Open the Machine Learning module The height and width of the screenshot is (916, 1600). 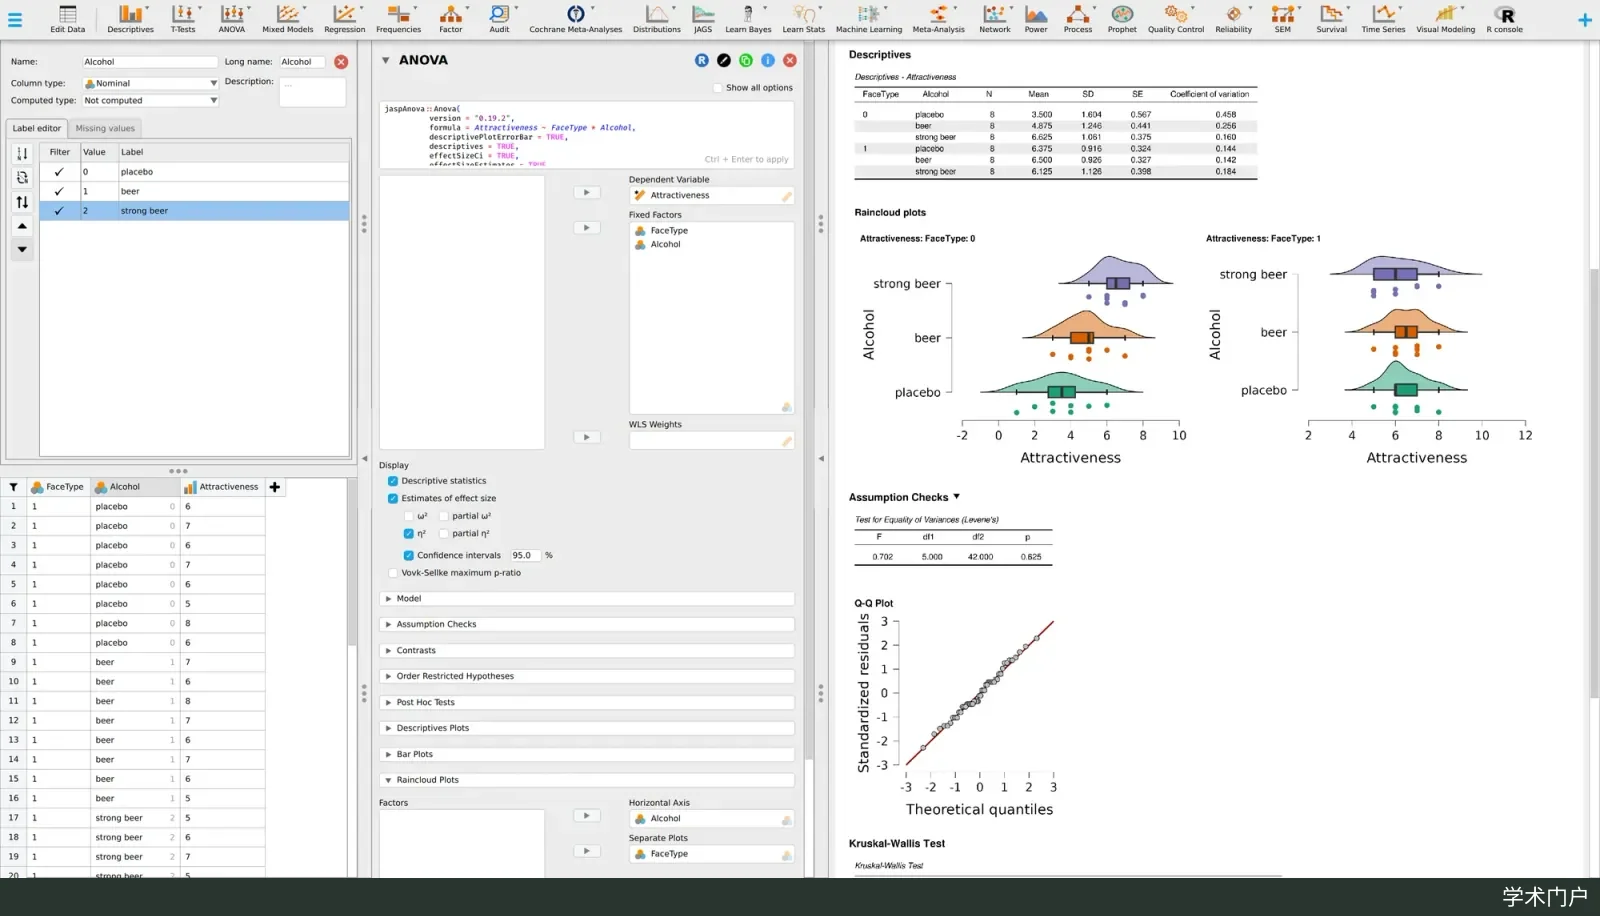pos(869,18)
